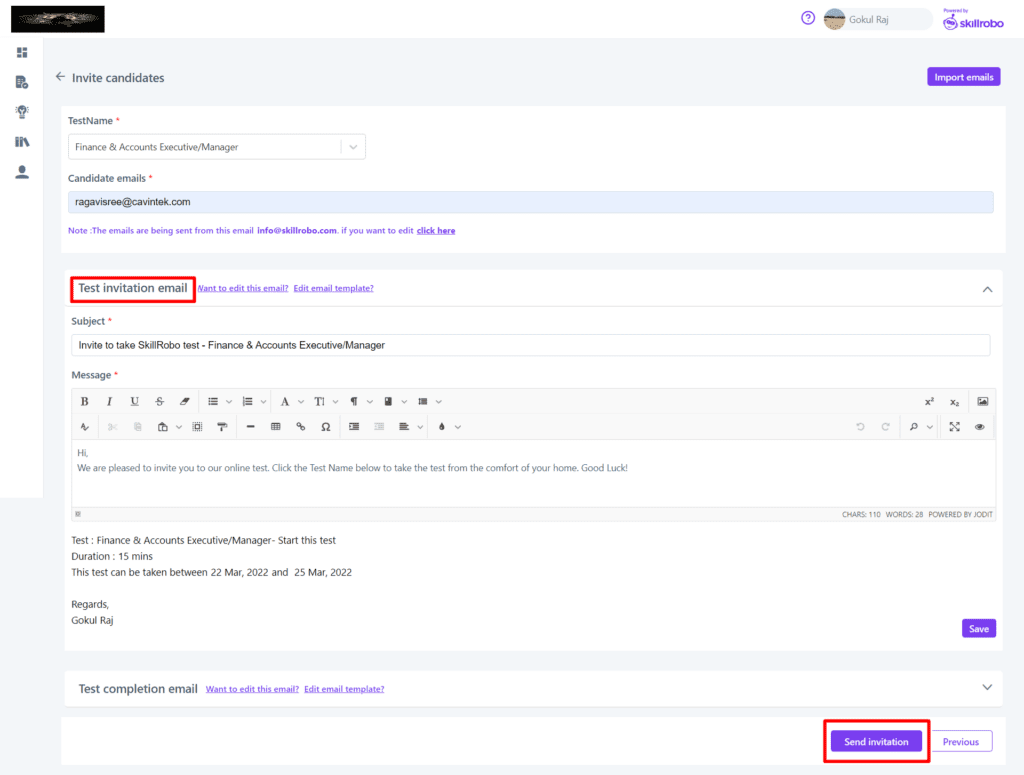The height and width of the screenshot is (775, 1024).
Task: Apply italic formatting in the editor toolbar
Action: tap(109, 401)
